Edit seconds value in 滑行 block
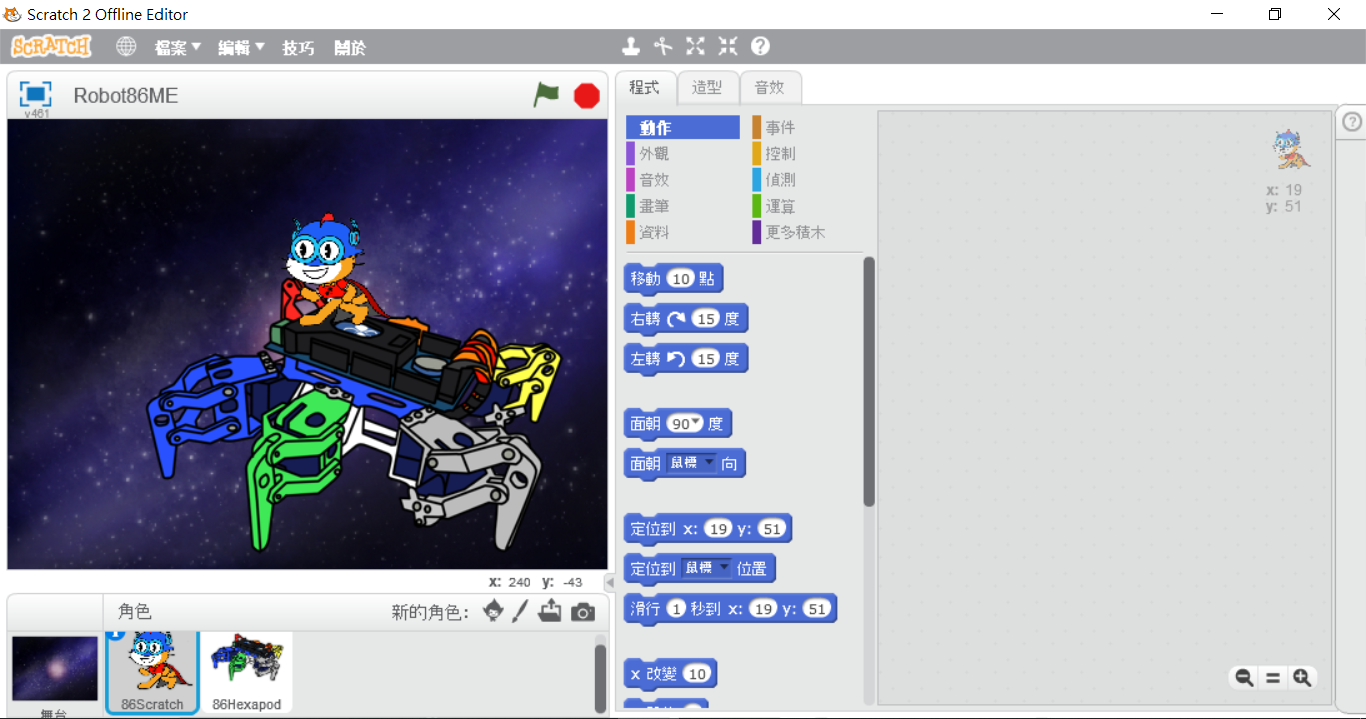Viewport: 1366px width, 719px height. 677,609
